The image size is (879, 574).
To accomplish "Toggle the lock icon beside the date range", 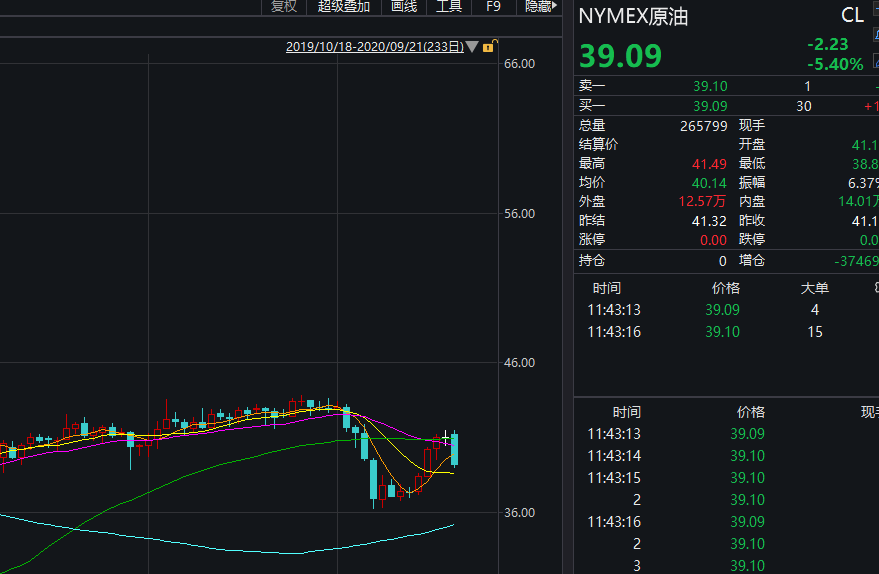I will 489,46.
